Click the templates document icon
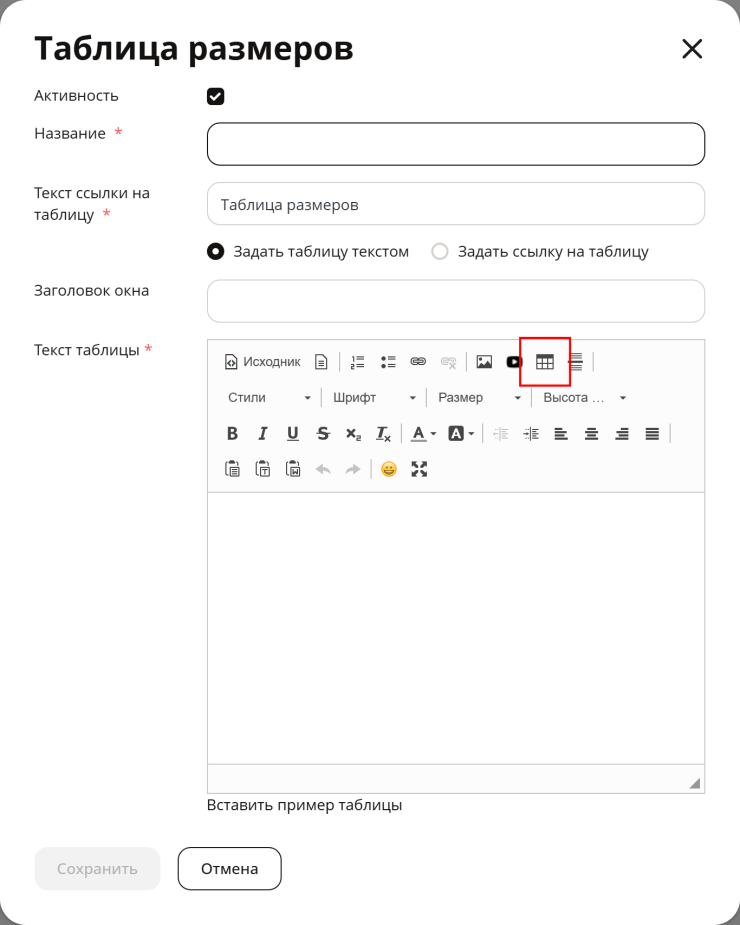740x925 pixels. coord(321,362)
